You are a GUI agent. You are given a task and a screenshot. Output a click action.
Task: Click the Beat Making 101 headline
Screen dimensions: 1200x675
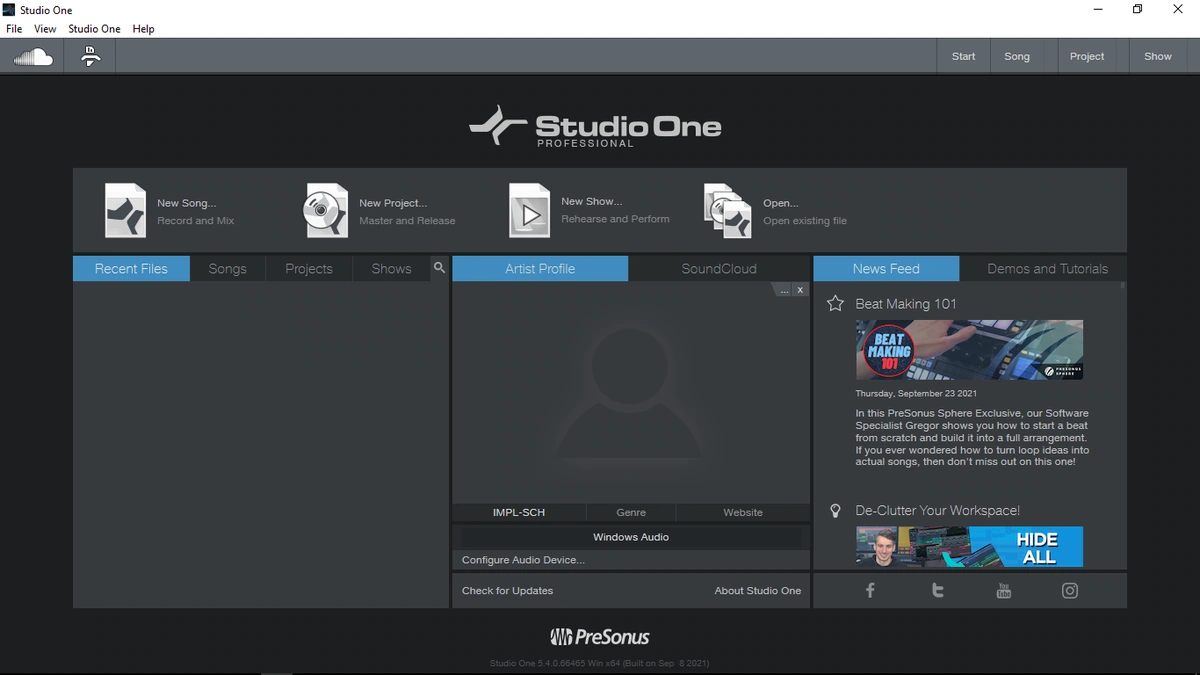point(906,303)
